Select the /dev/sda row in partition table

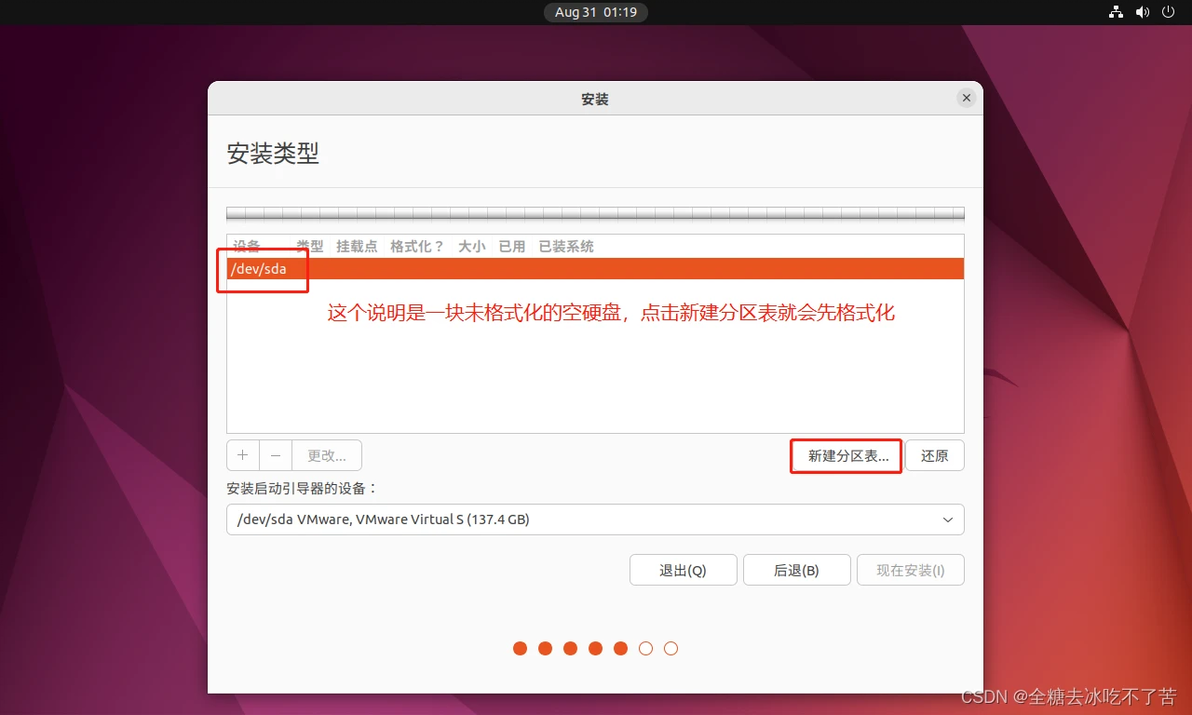595,268
